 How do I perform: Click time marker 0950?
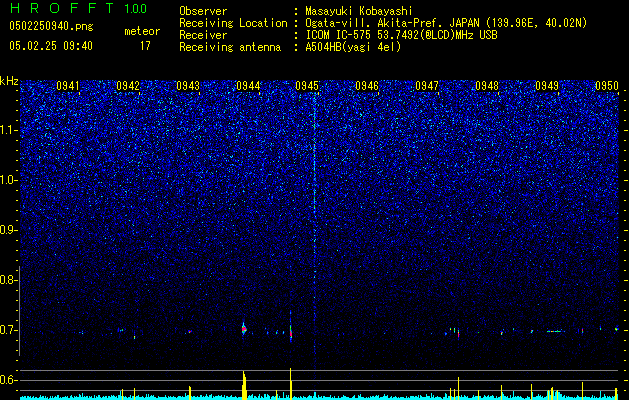tap(607, 85)
